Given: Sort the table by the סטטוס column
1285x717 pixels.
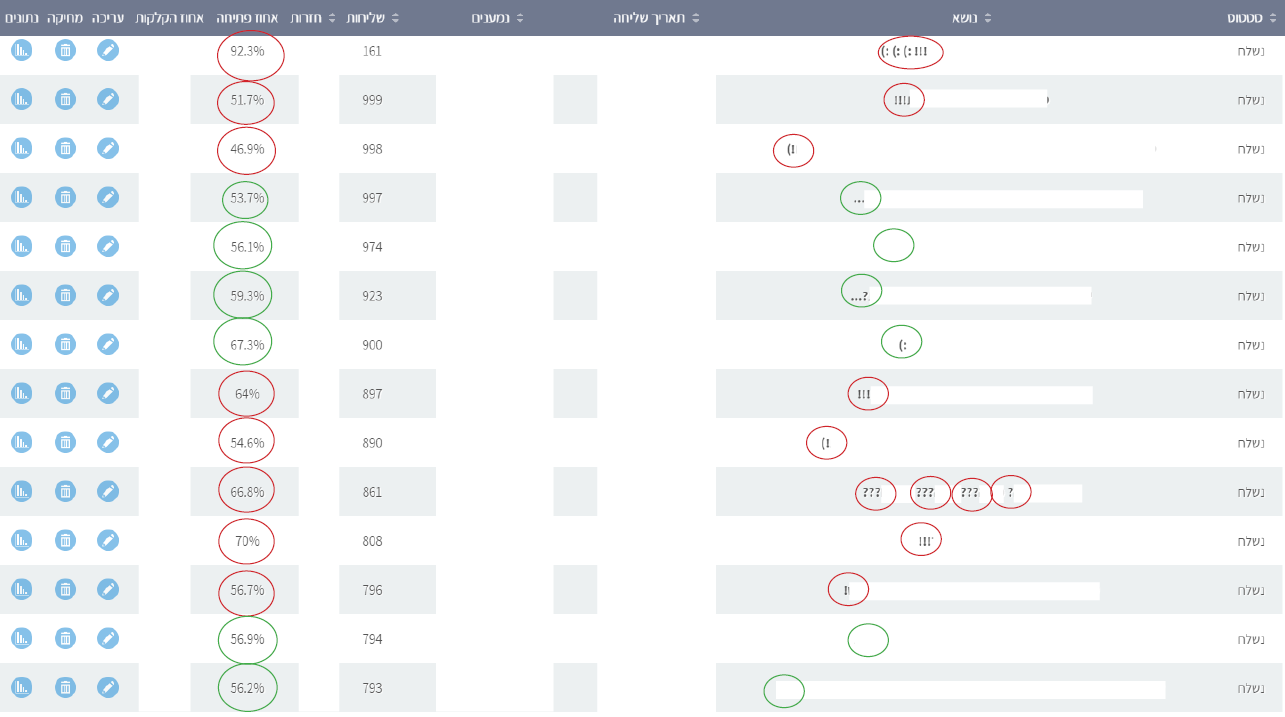Looking at the screenshot, I should 1250,18.
